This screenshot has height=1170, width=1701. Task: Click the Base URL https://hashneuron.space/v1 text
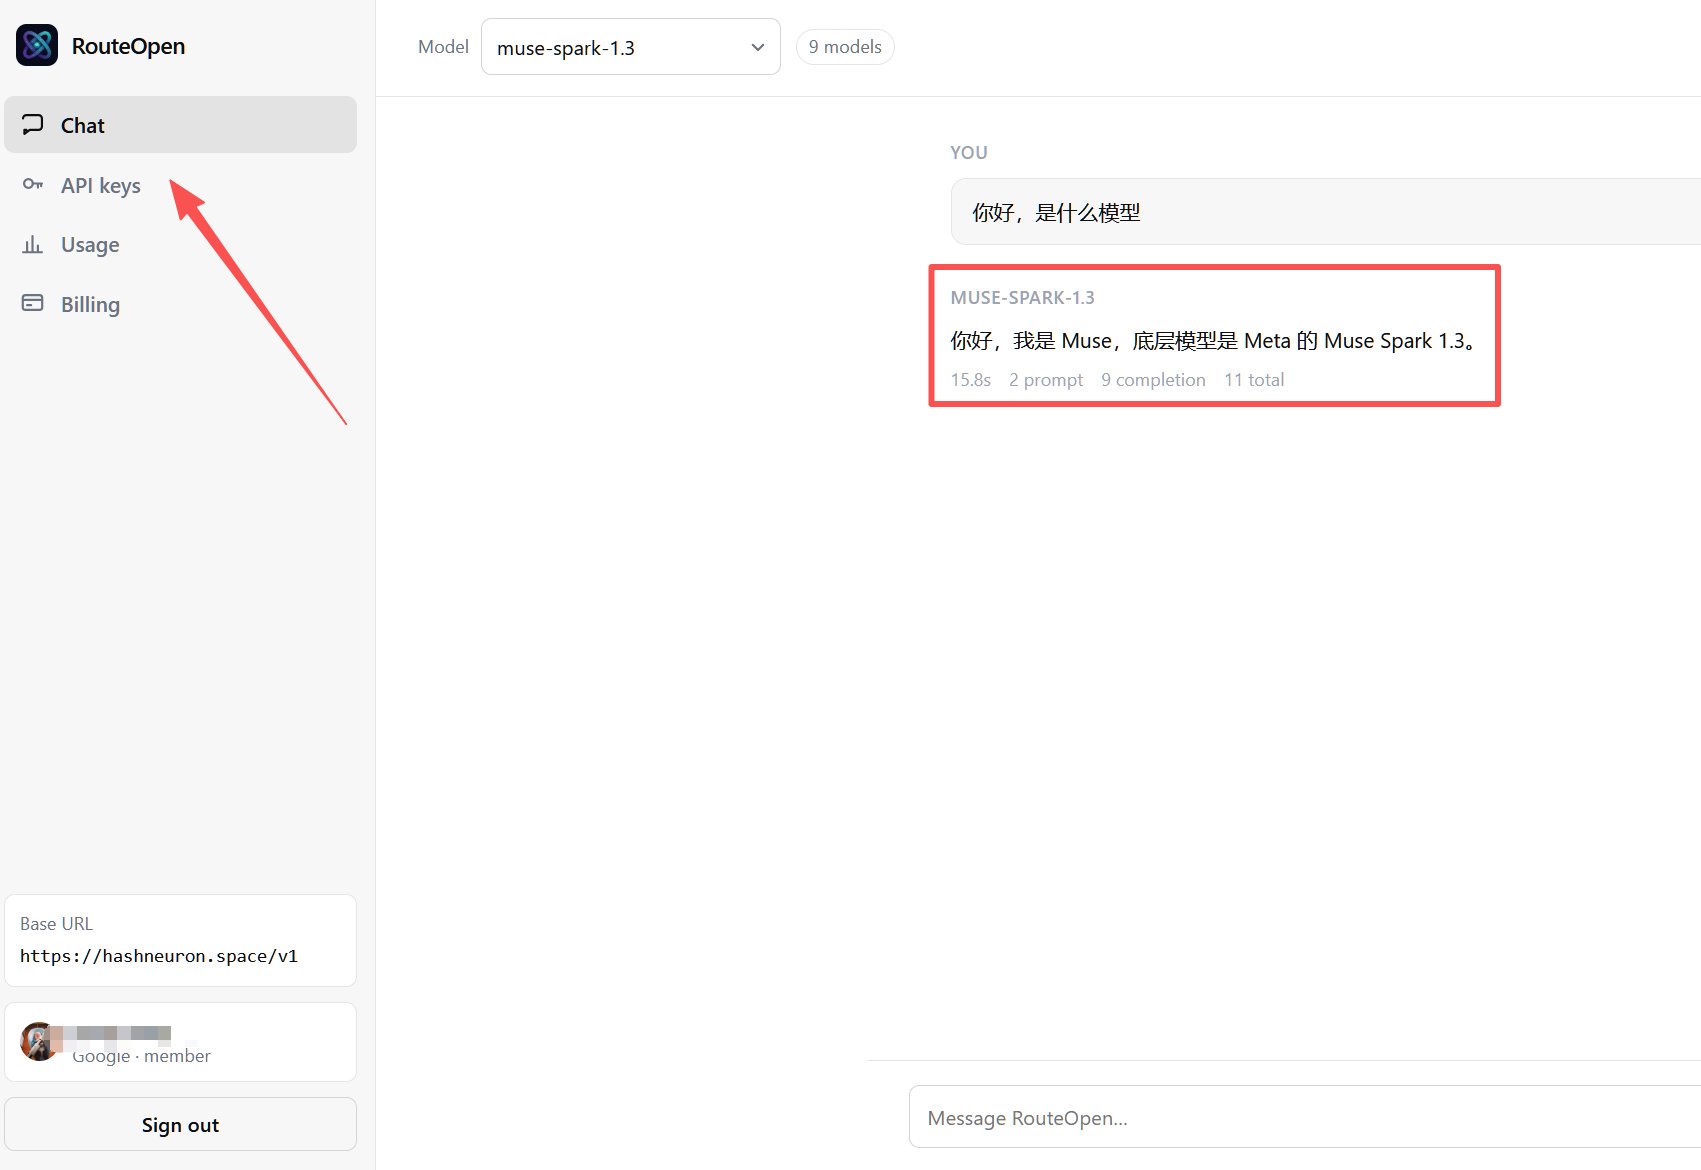coord(159,956)
